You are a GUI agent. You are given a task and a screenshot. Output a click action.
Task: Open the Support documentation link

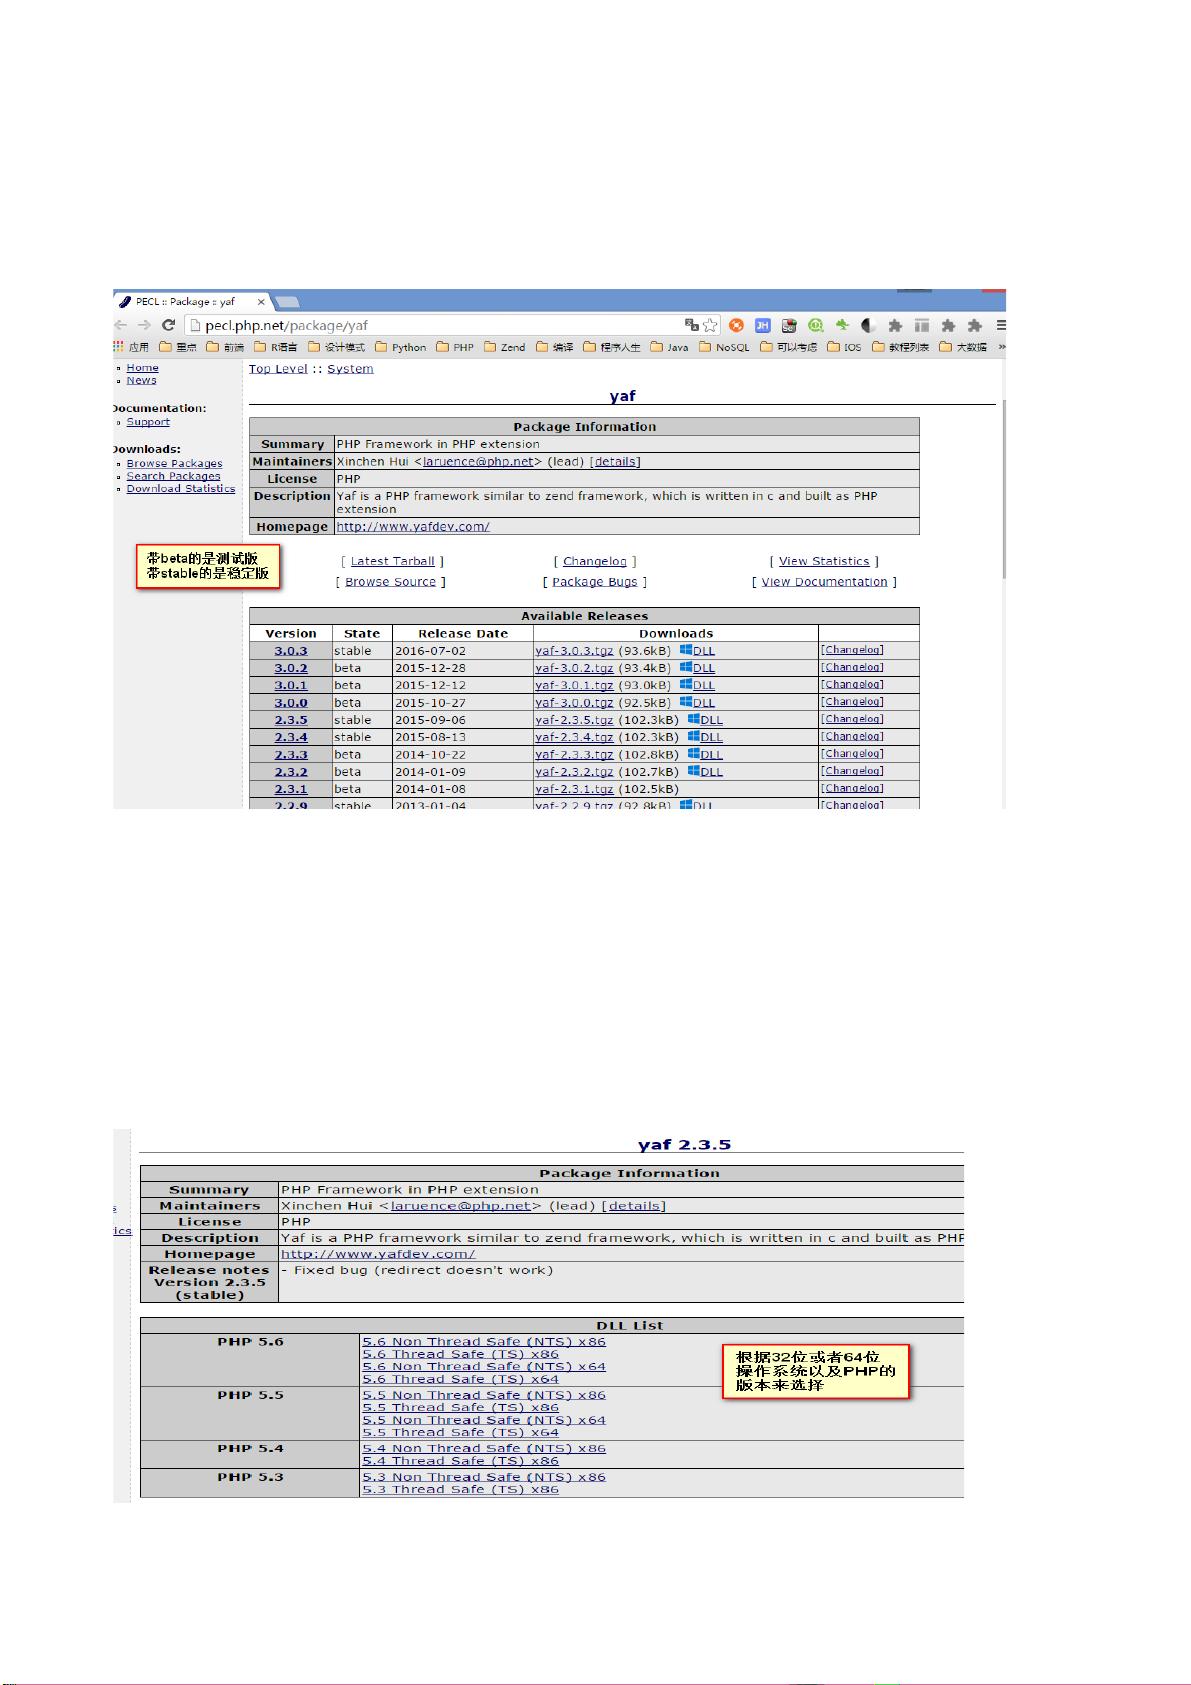[148, 422]
